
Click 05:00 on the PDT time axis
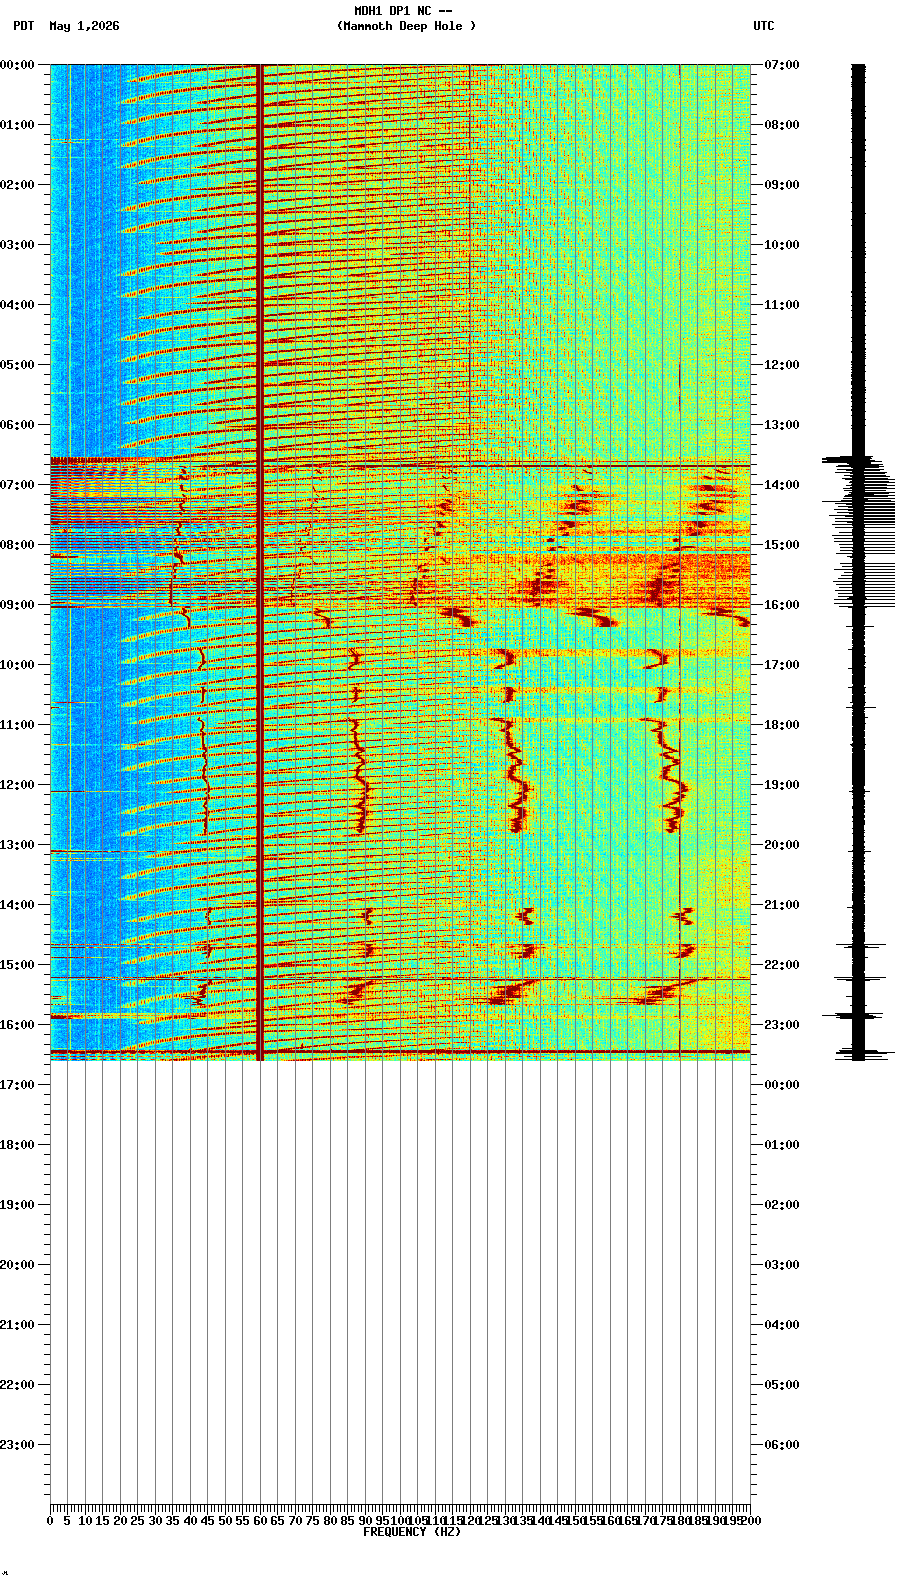tap(18, 365)
